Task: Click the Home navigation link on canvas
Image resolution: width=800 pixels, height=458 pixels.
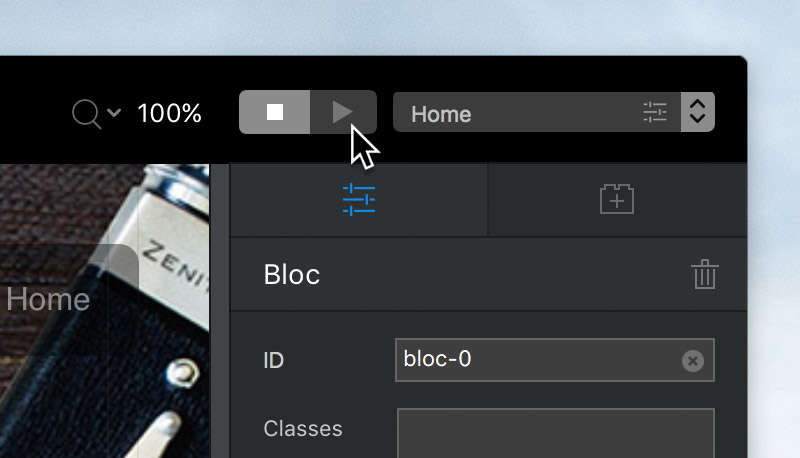Action: point(48,299)
